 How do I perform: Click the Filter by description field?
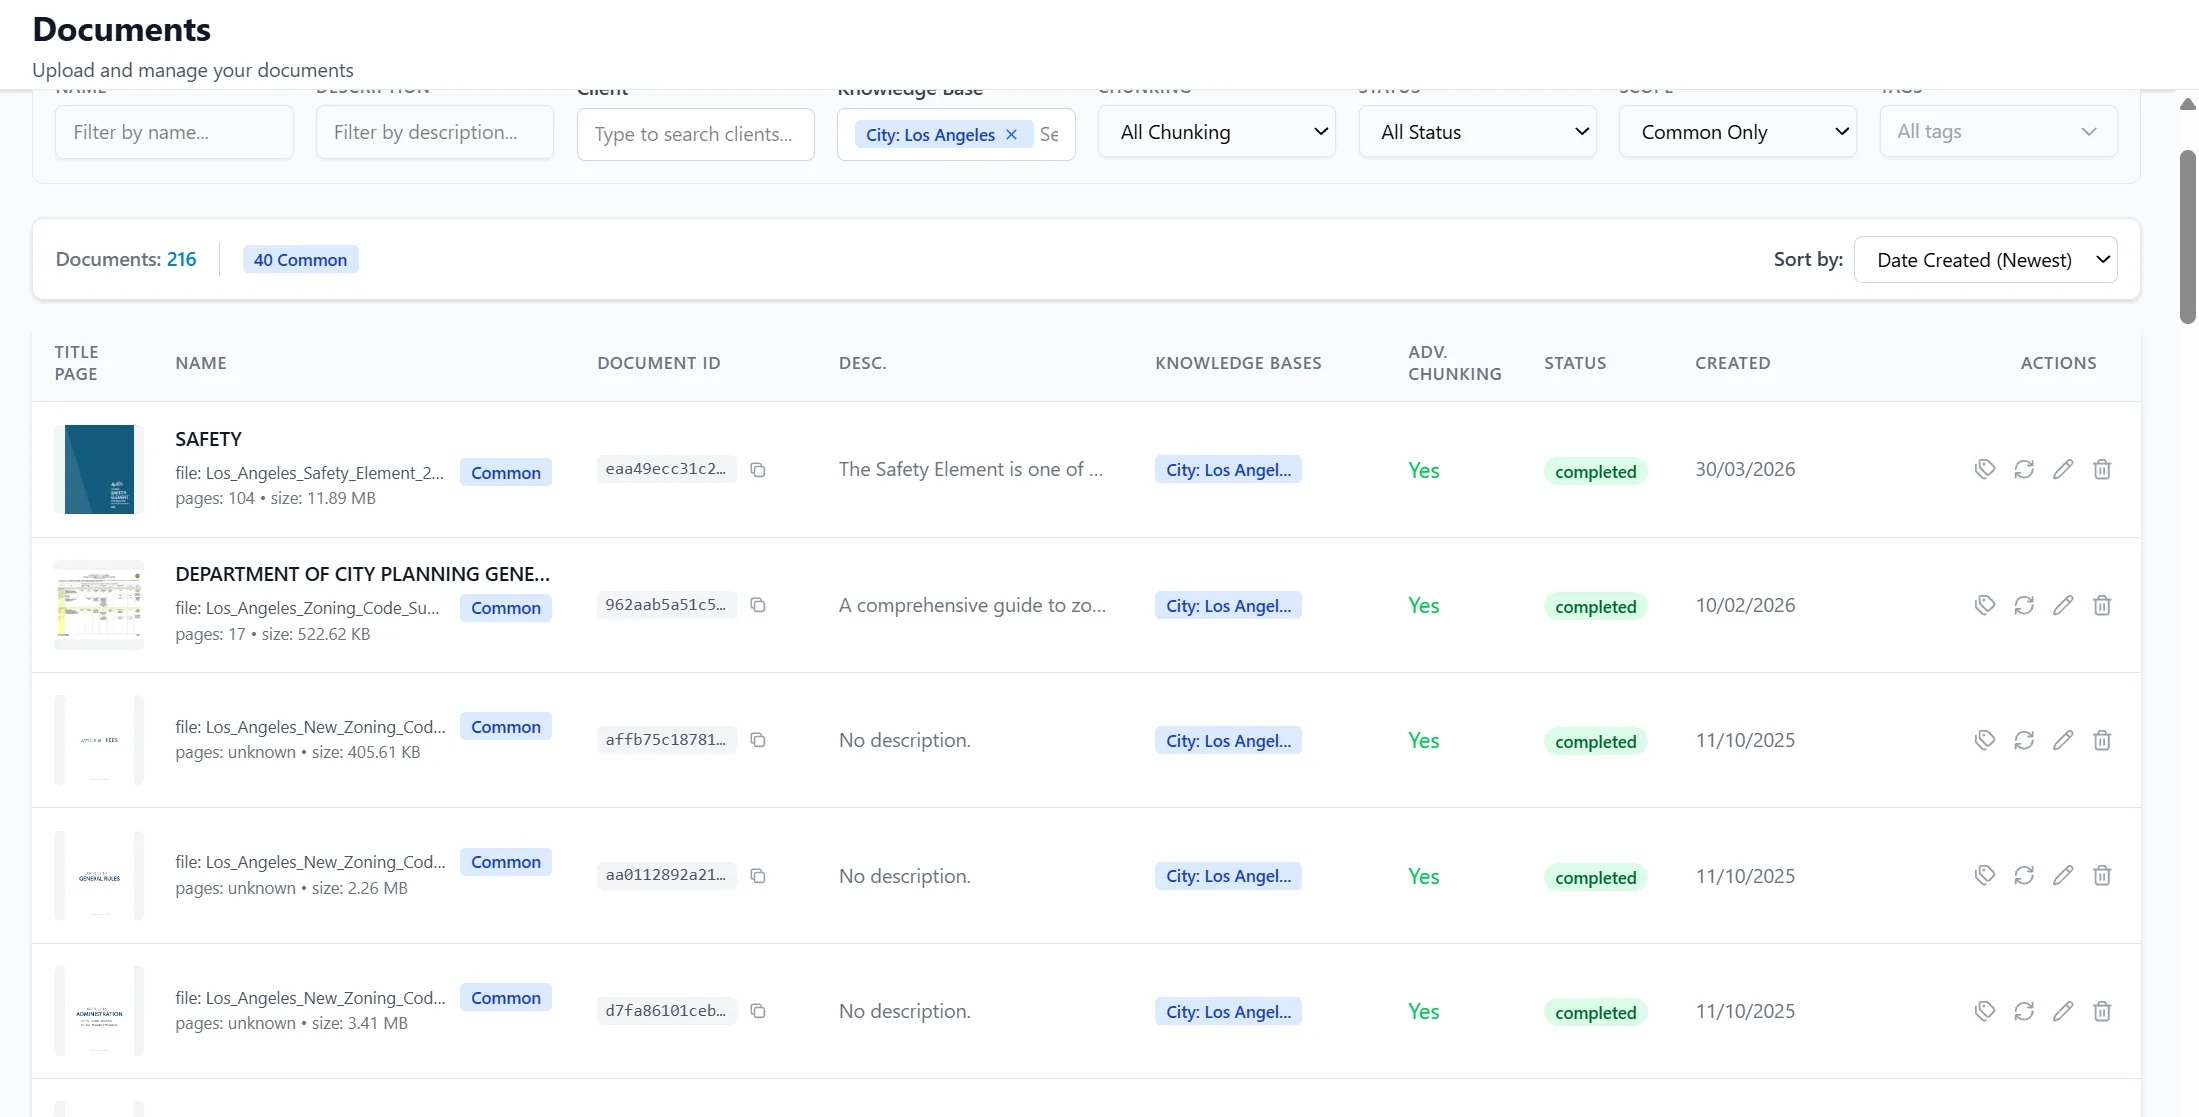(434, 132)
